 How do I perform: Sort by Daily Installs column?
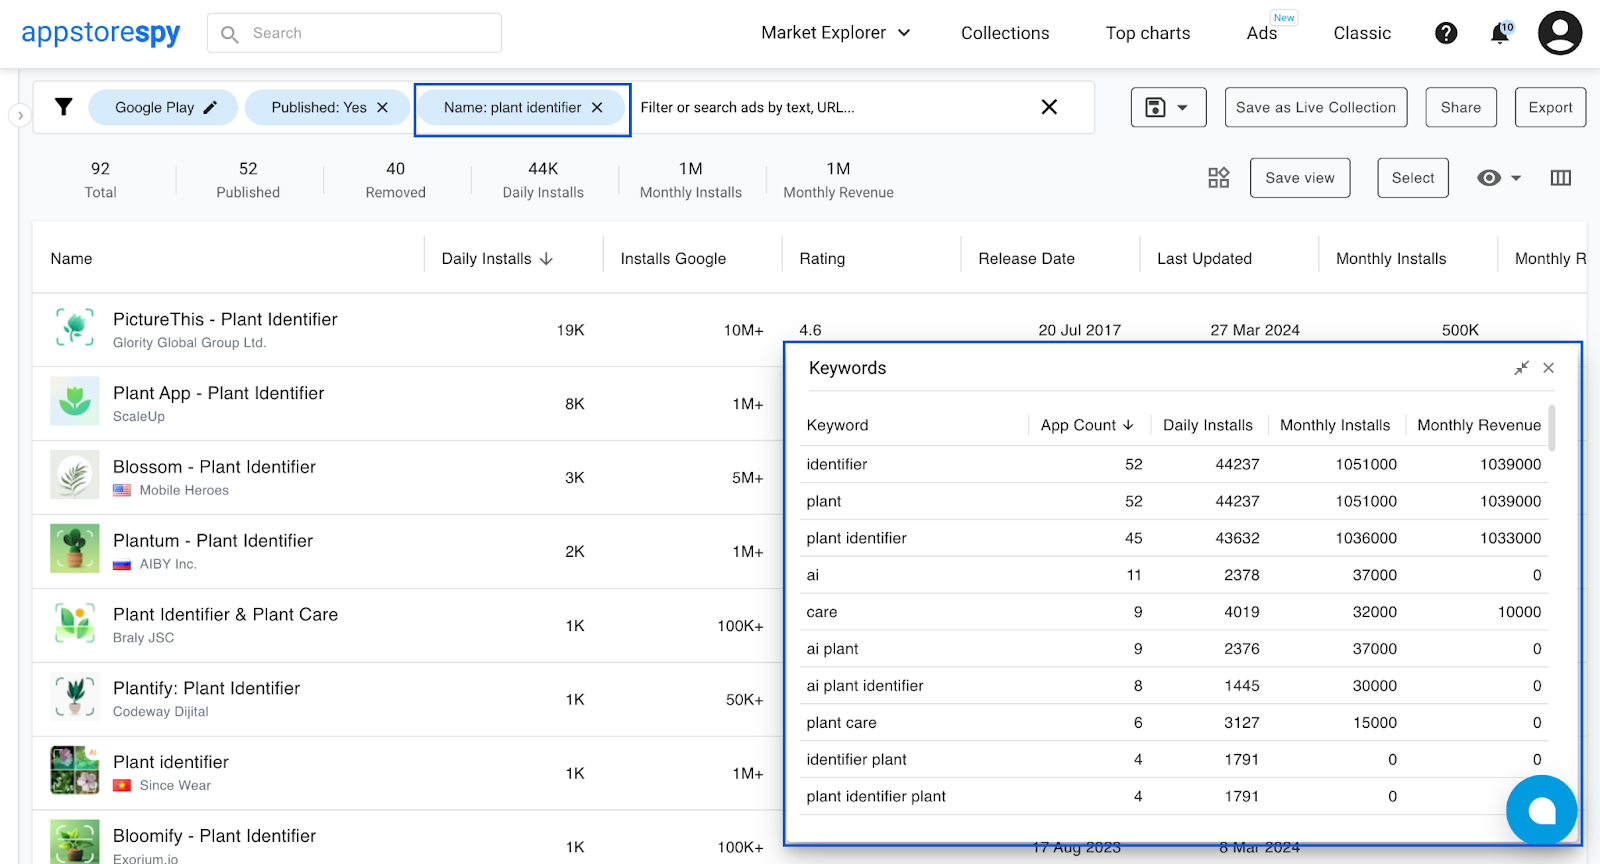[497, 258]
